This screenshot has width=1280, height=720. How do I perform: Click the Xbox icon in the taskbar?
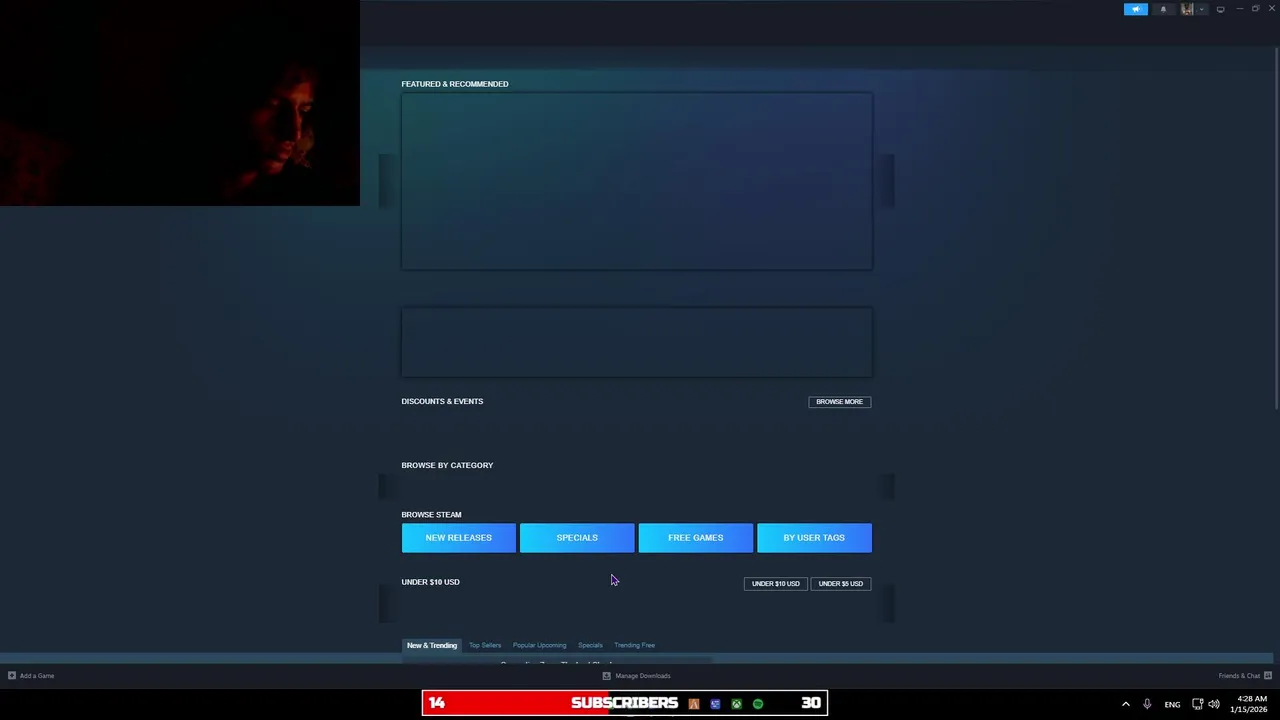[x=736, y=704]
